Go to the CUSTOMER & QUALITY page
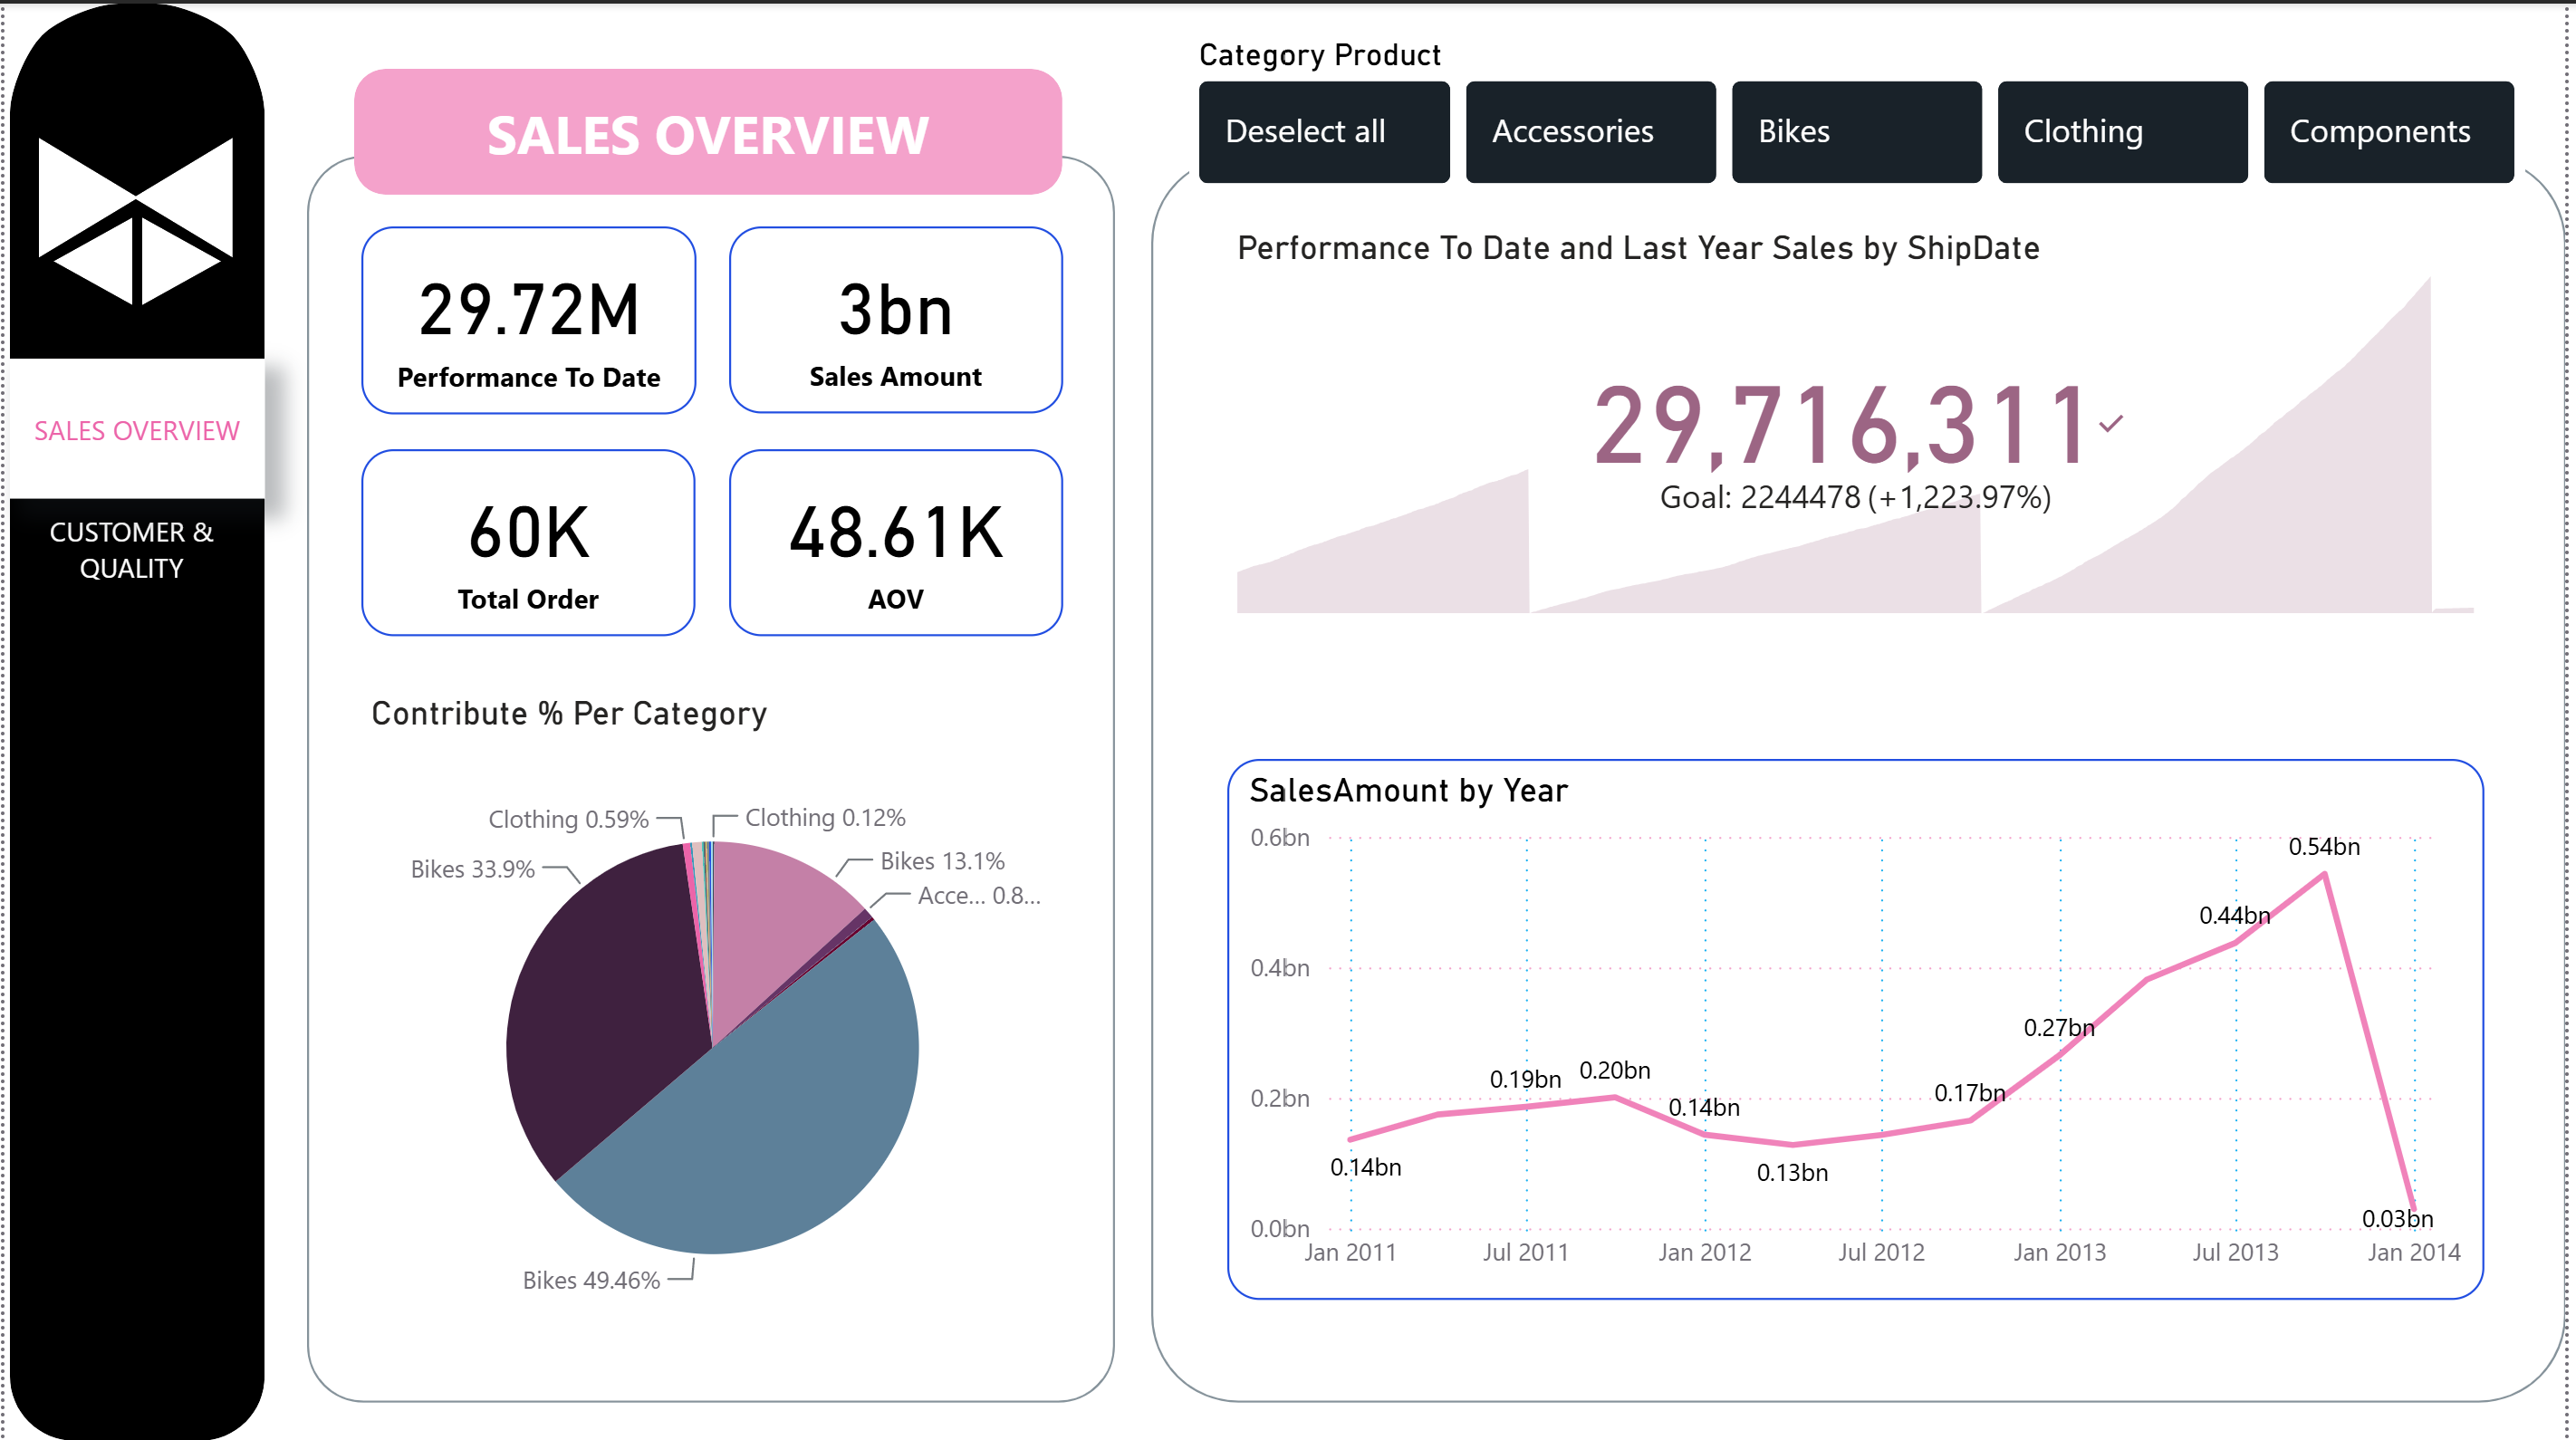This screenshot has height=1440, width=2576. (132, 550)
